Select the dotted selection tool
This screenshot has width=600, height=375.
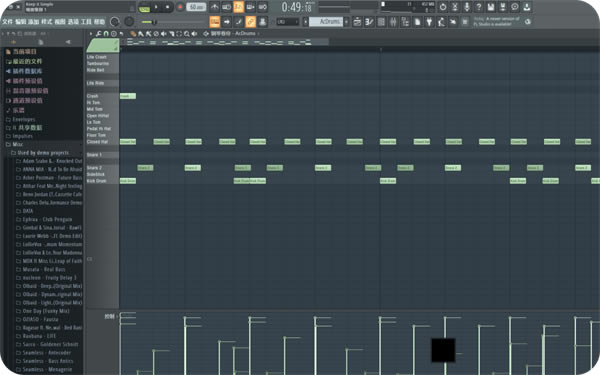point(179,34)
